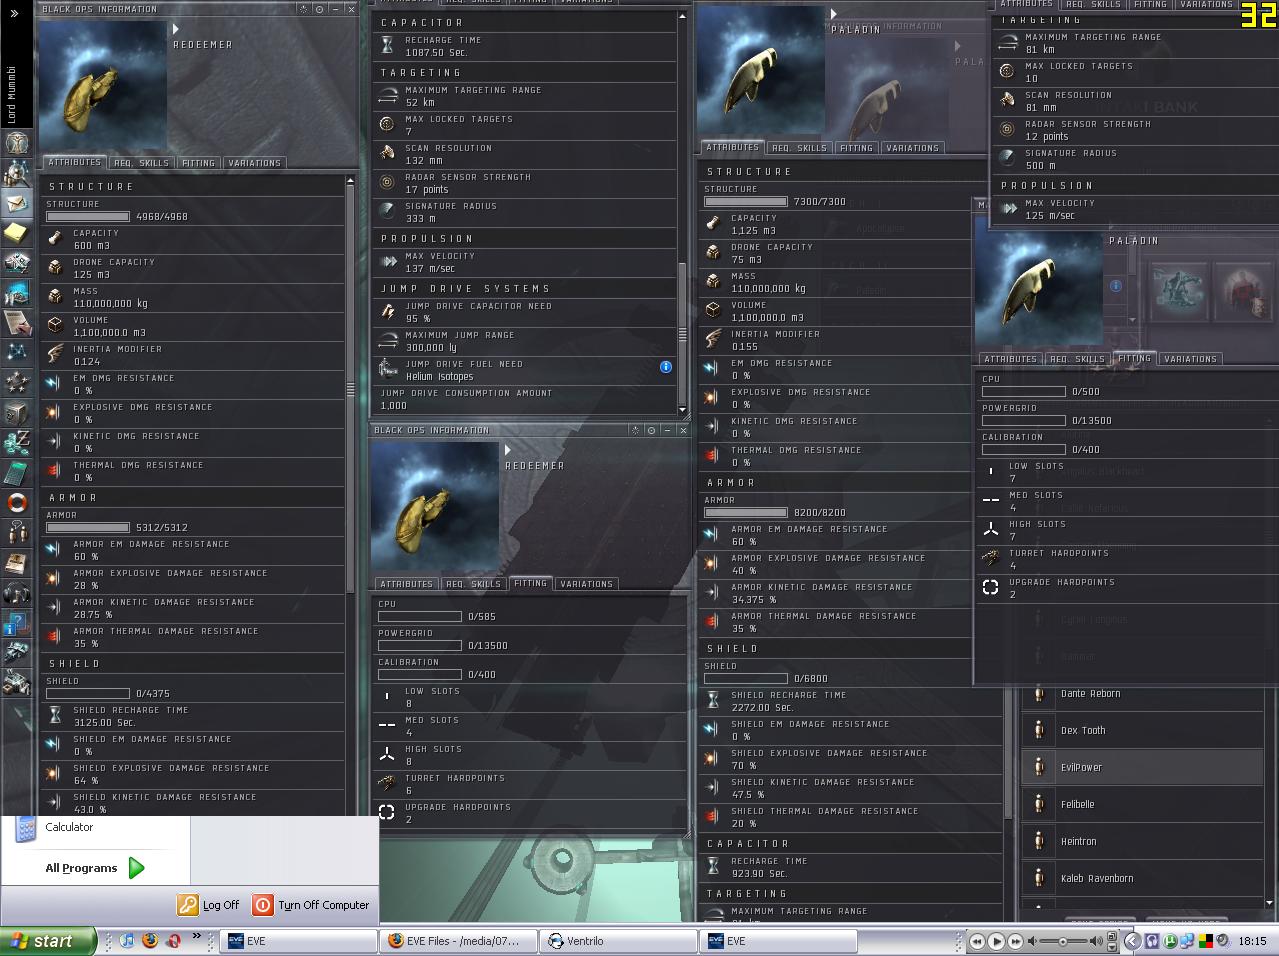Click Radar Sensor Strength icon in Redeemer targeting
This screenshot has height=956, width=1279.
(387, 182)
